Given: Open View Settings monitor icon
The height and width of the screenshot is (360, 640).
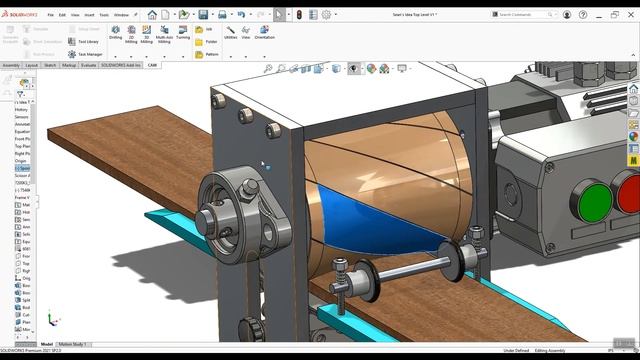Looking at the screenshot, I should [402, 69].
